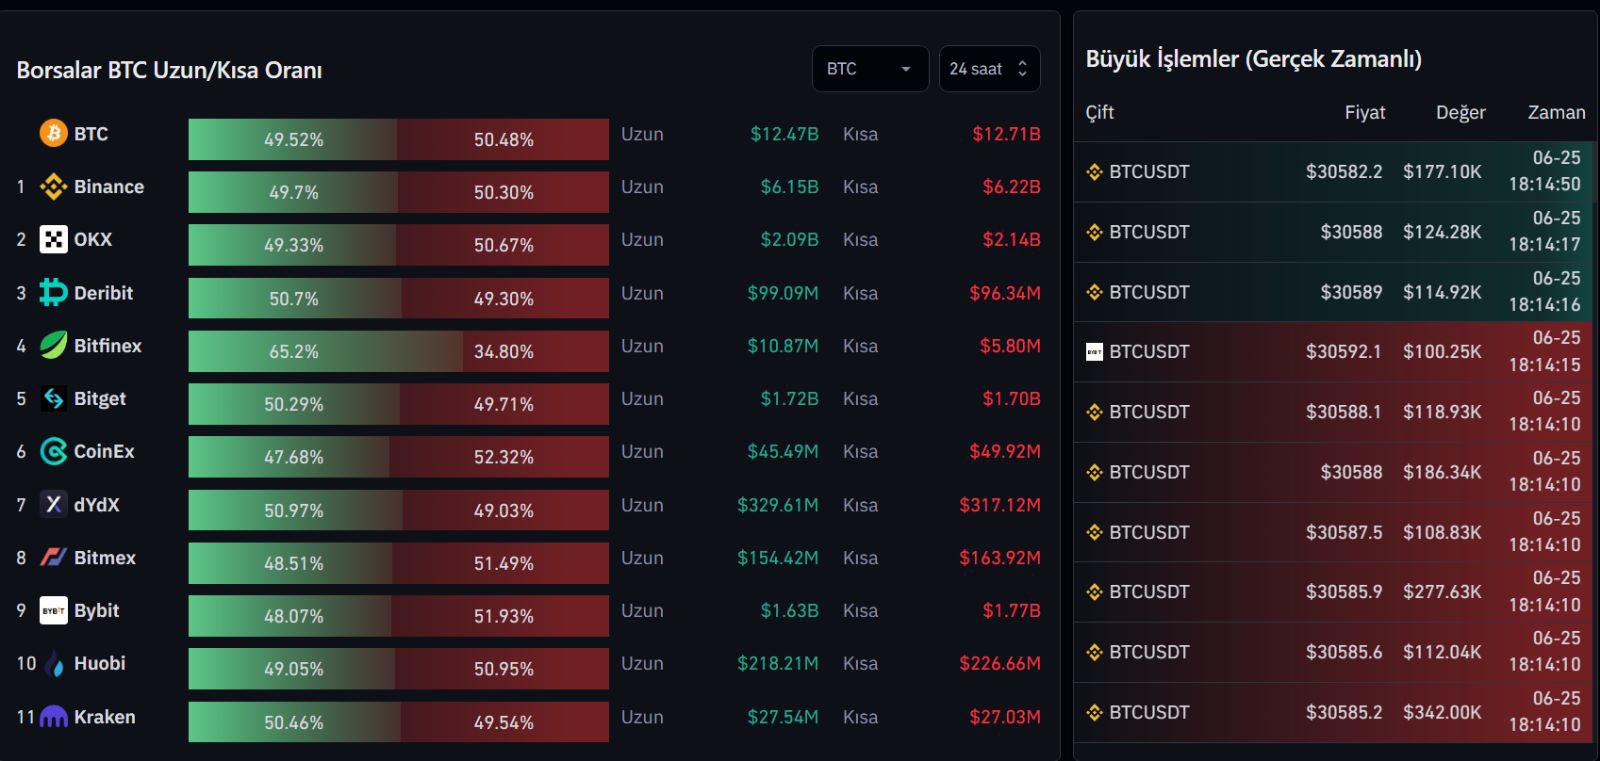
Task: Click BTC total short value $12.71B
Action: [1006, 133]
